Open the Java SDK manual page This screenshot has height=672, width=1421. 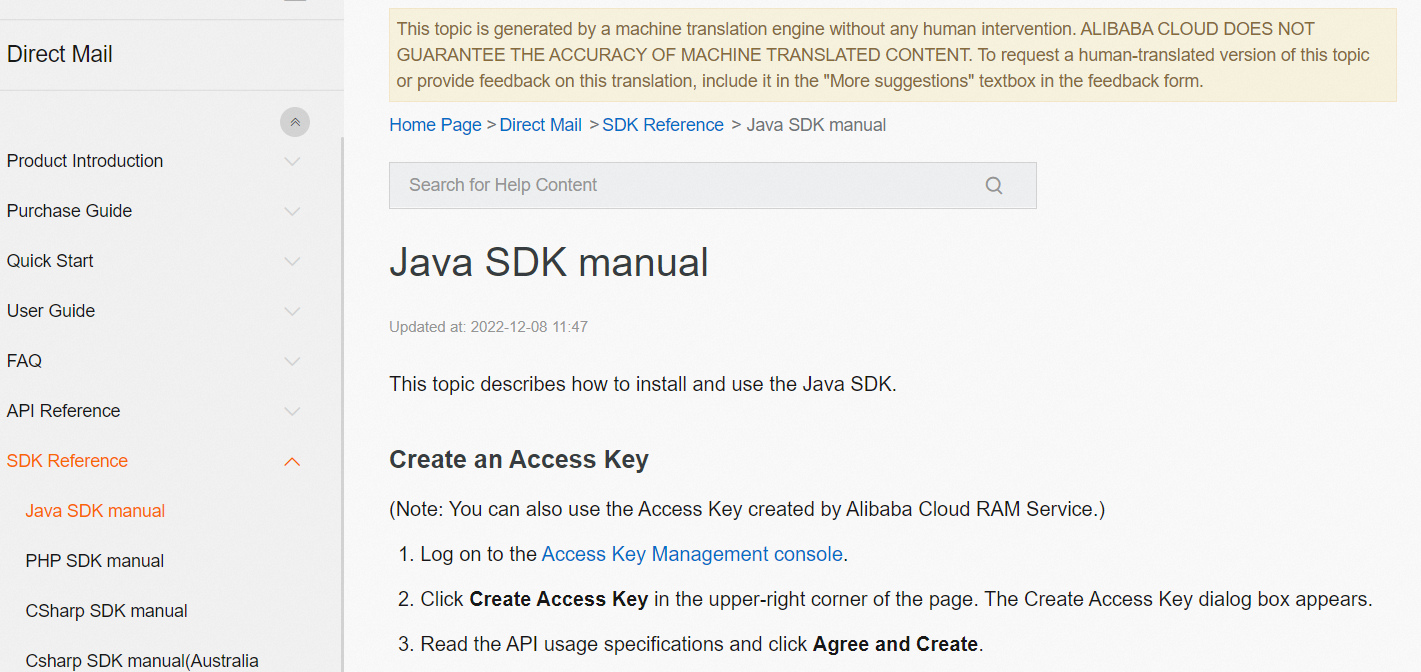tap(95, 511)
